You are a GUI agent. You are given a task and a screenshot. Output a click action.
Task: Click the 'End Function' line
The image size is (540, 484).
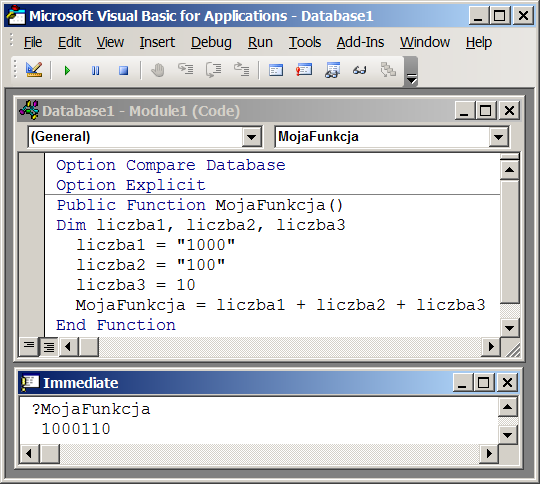[116, 325]
